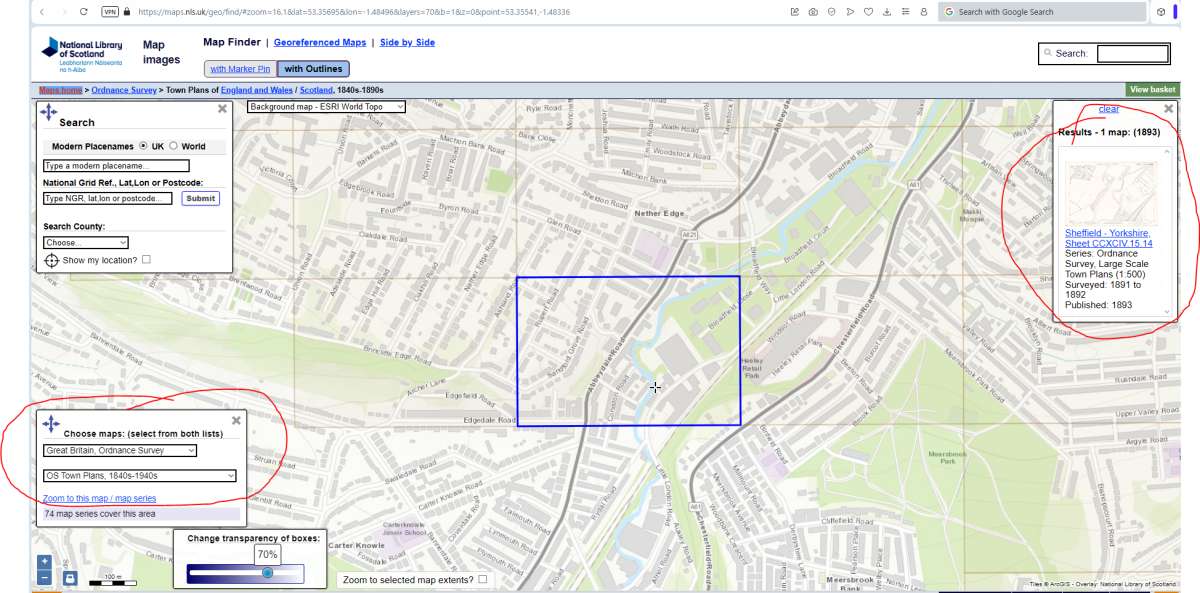Enable Zoom to selected map extents checkbox
Screen dimensions: 1200x593
(483, 579)
